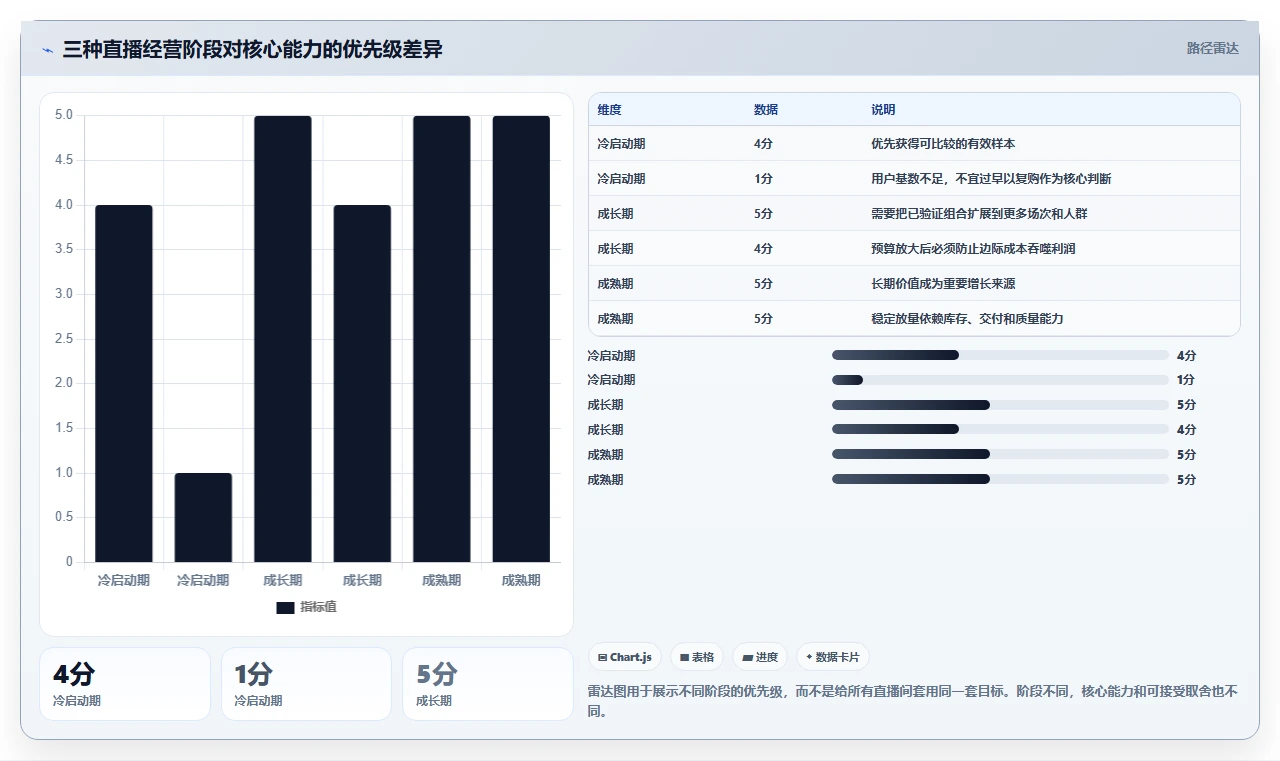Click the 冷启动期 progress bar showing 1分

(1000, 380)
